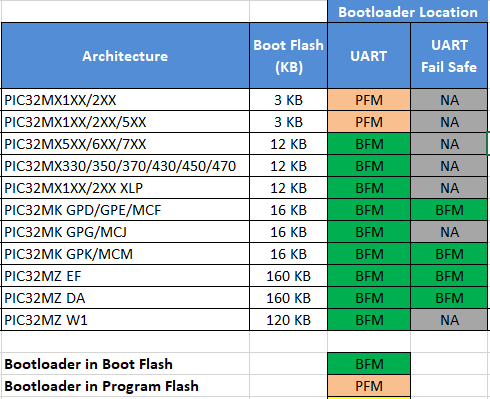The width and height of the screenshot is (490, 399).
Task: Select the 3 KB cell for PIC32MX1XX/2XX/5XX
Action: [288, 122]
